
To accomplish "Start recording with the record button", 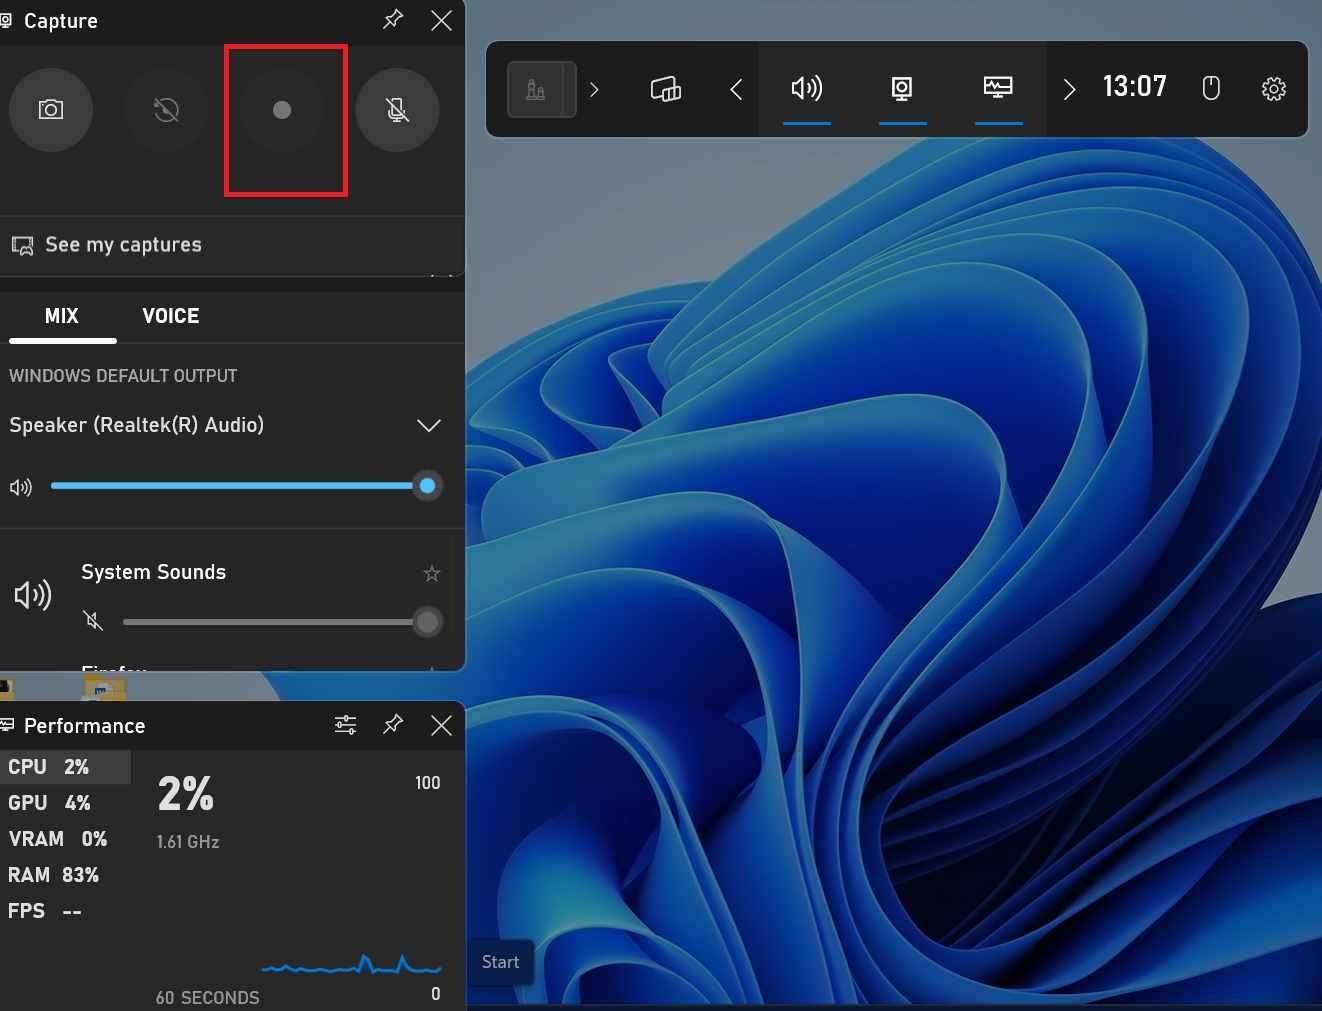I will 282,110.
